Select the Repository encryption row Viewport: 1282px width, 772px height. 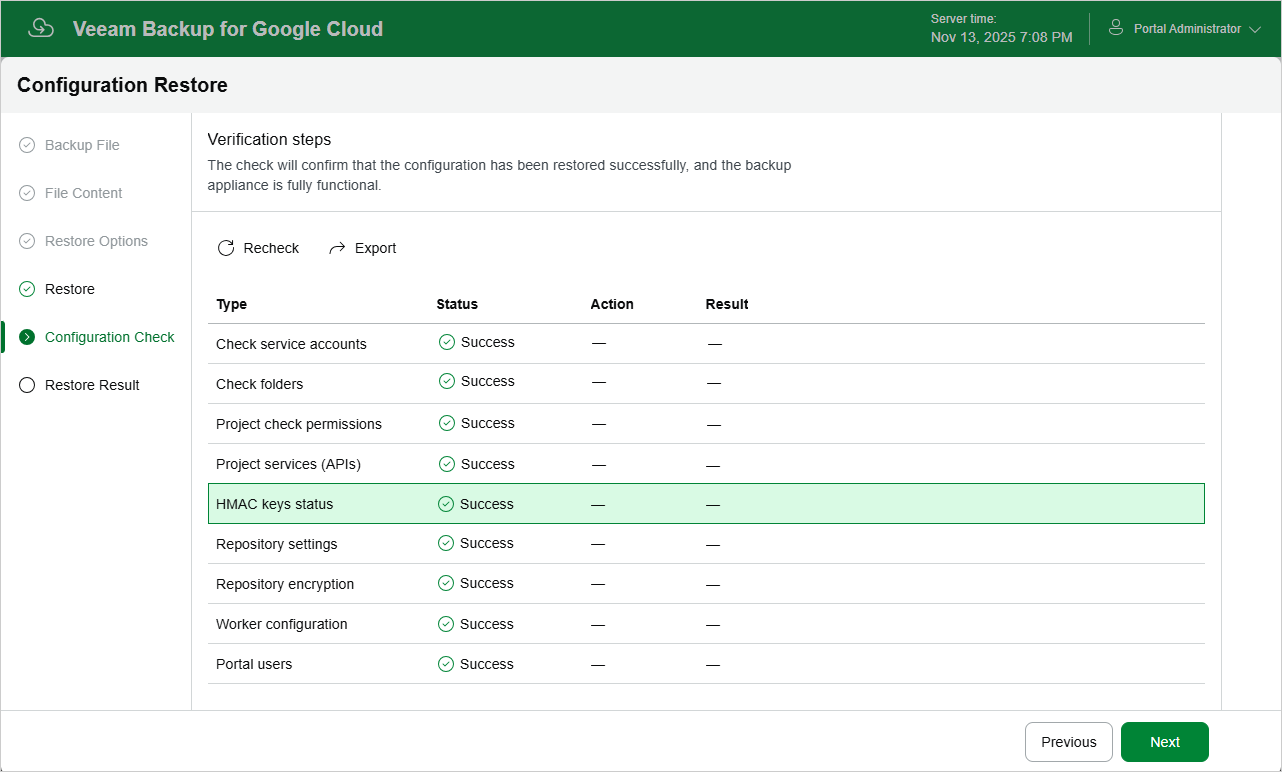pos(706,584)
